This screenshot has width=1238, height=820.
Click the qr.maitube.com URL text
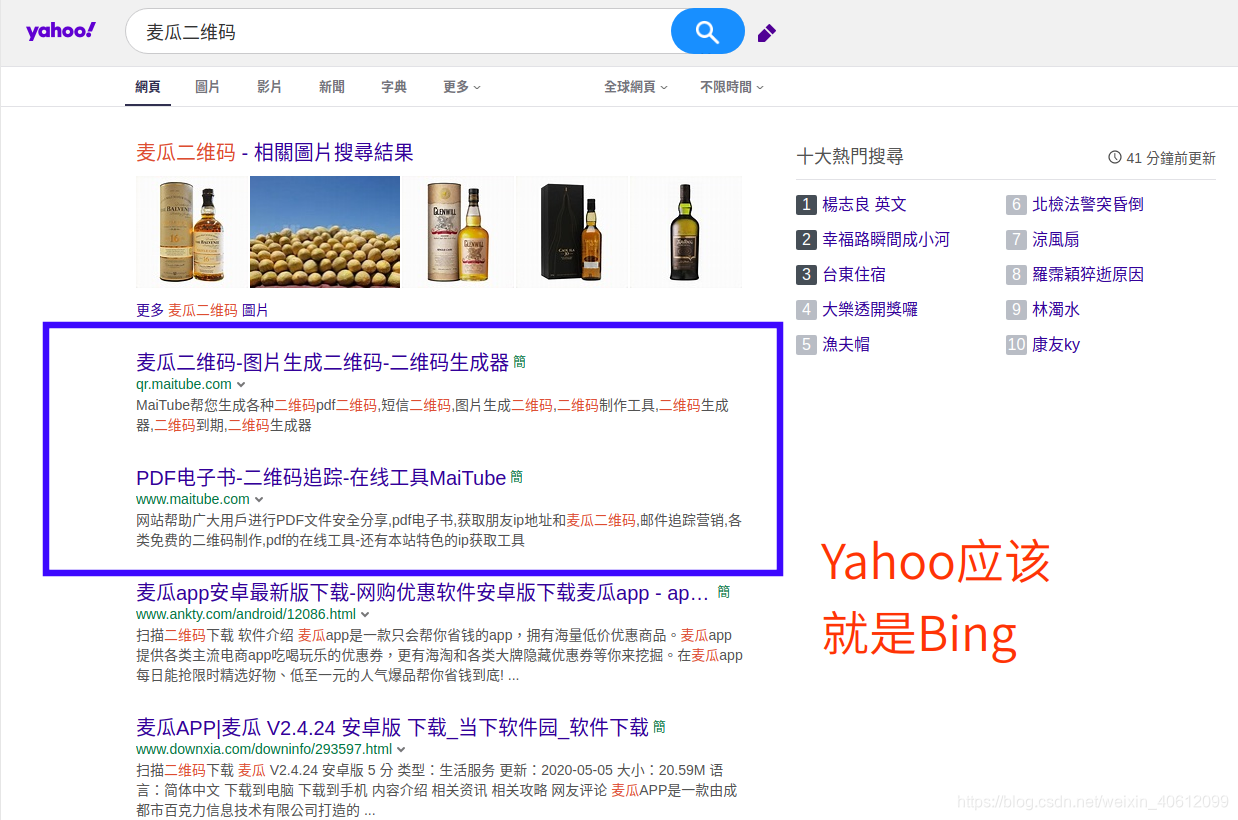184,384
